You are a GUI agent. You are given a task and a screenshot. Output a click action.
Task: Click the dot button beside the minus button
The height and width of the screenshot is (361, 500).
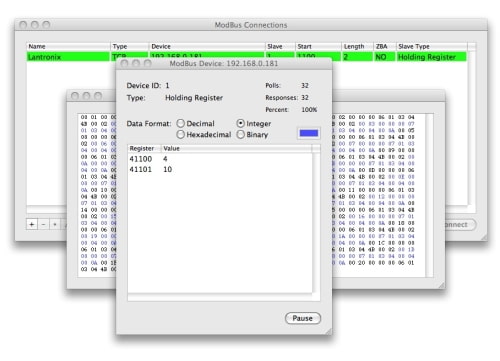55,225
